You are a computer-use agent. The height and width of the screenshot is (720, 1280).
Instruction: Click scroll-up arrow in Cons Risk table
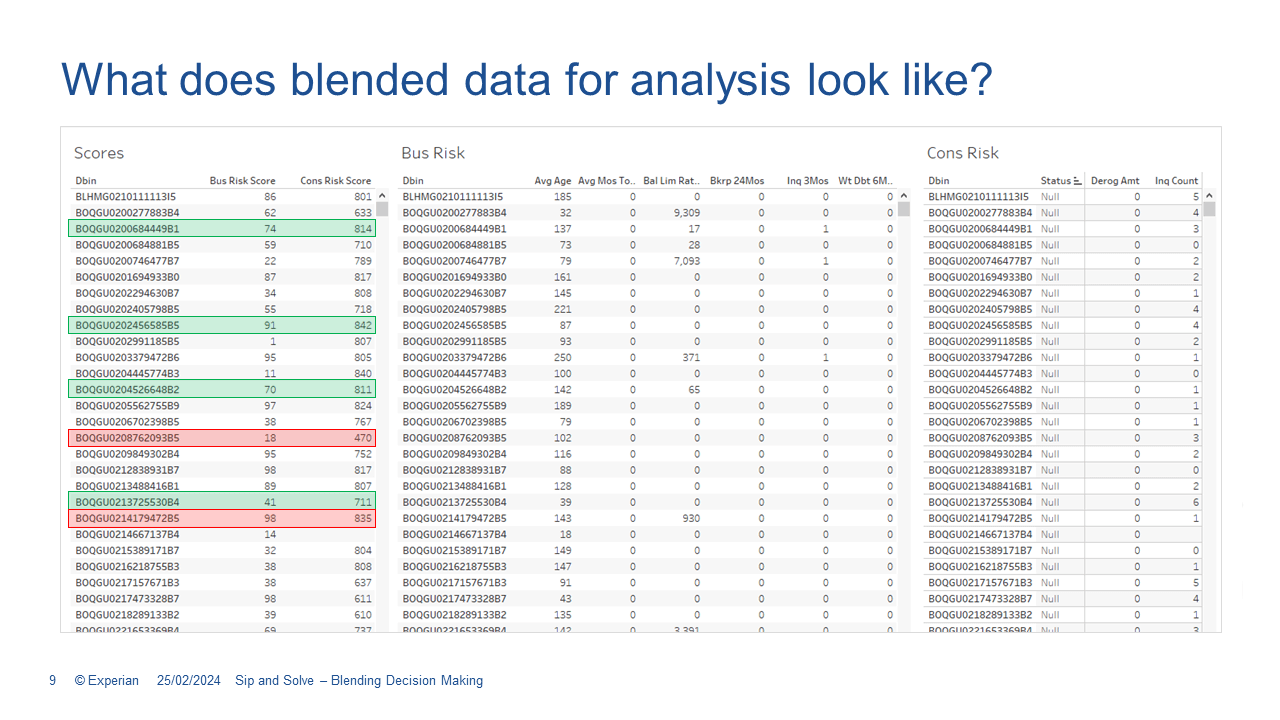coord(1209,197)
